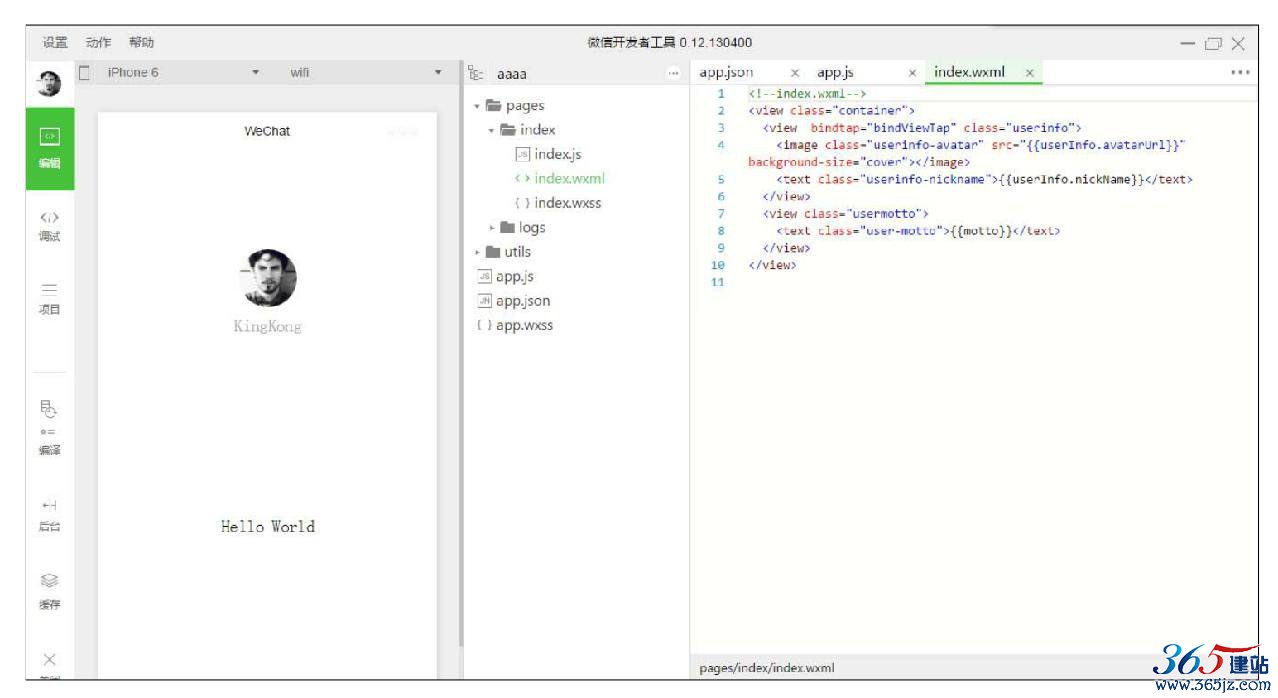This screenshot has width=1278, height=698.
Task: Switch to the app.json tab
Action: (726, 73)
